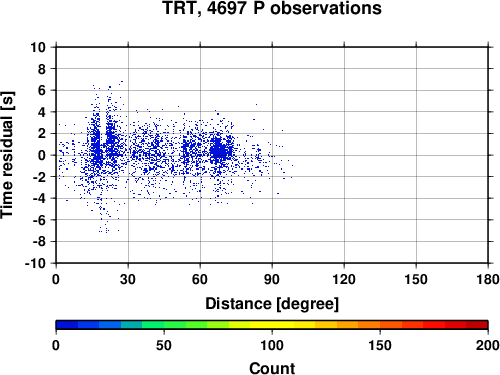Click the y-axis tick label '4'
The height and width of the screenshot is (375, 500).
42,112
